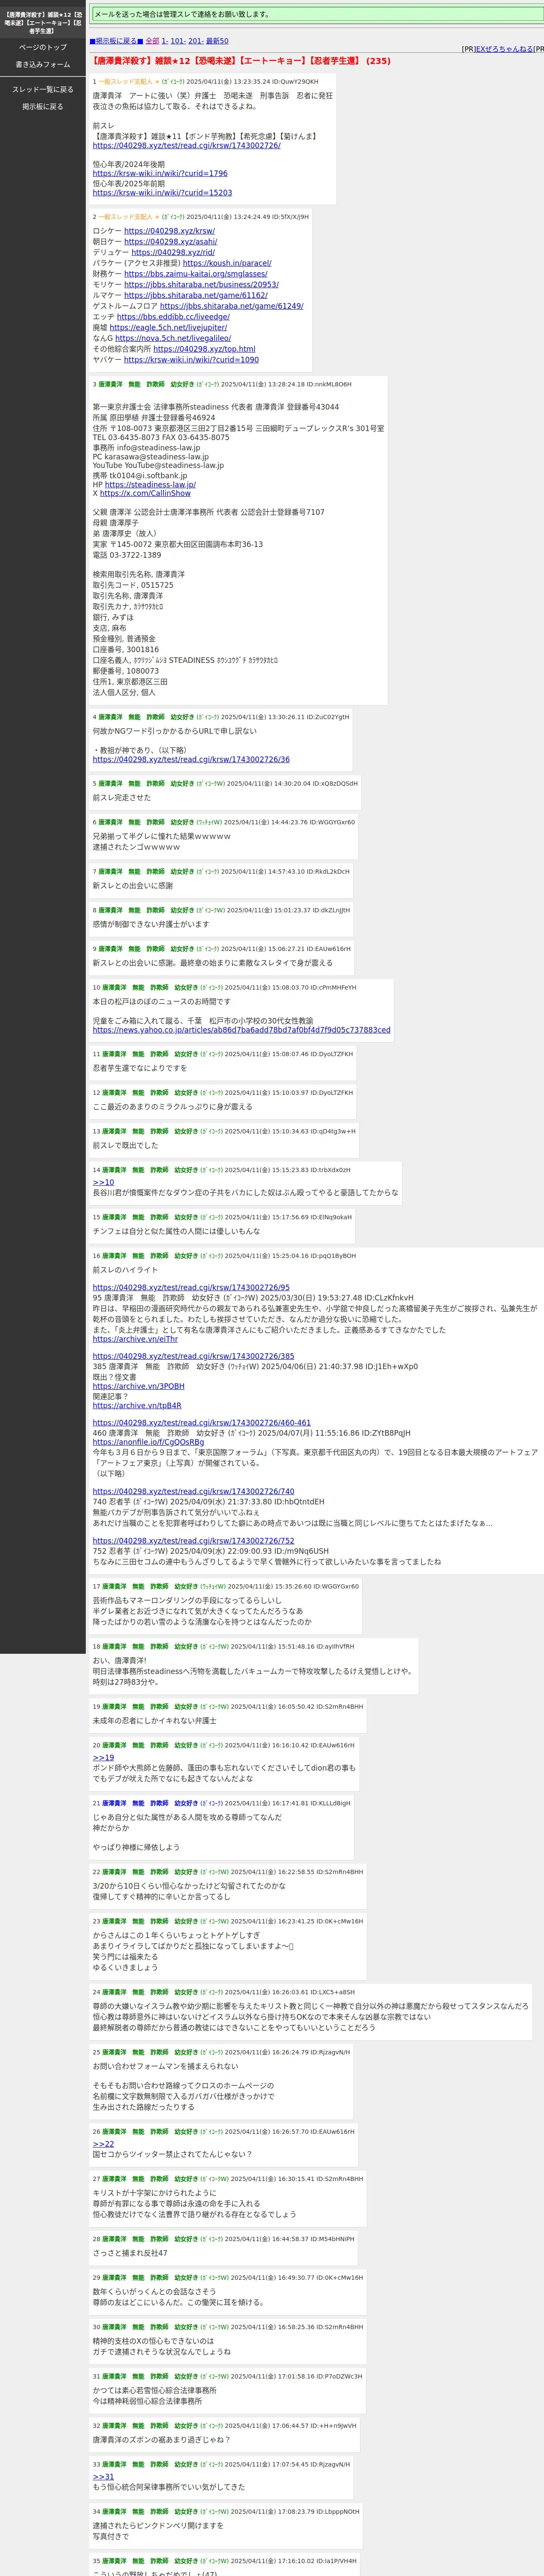Click post 5 text 前スレ完走させた
544x2576 pixels.
122,798
